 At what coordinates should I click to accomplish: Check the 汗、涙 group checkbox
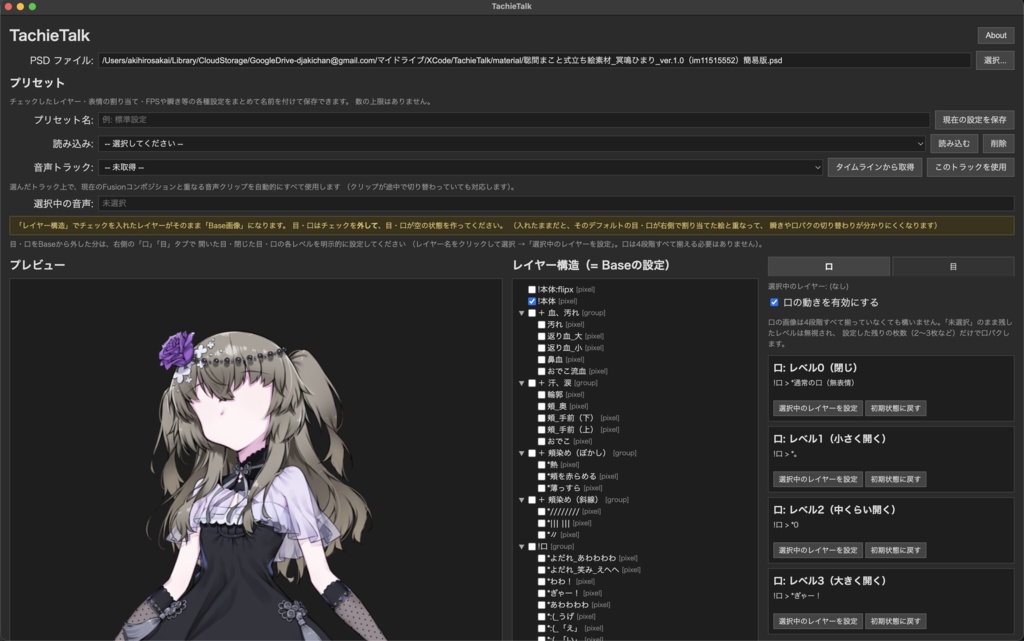tap(532, 383)
